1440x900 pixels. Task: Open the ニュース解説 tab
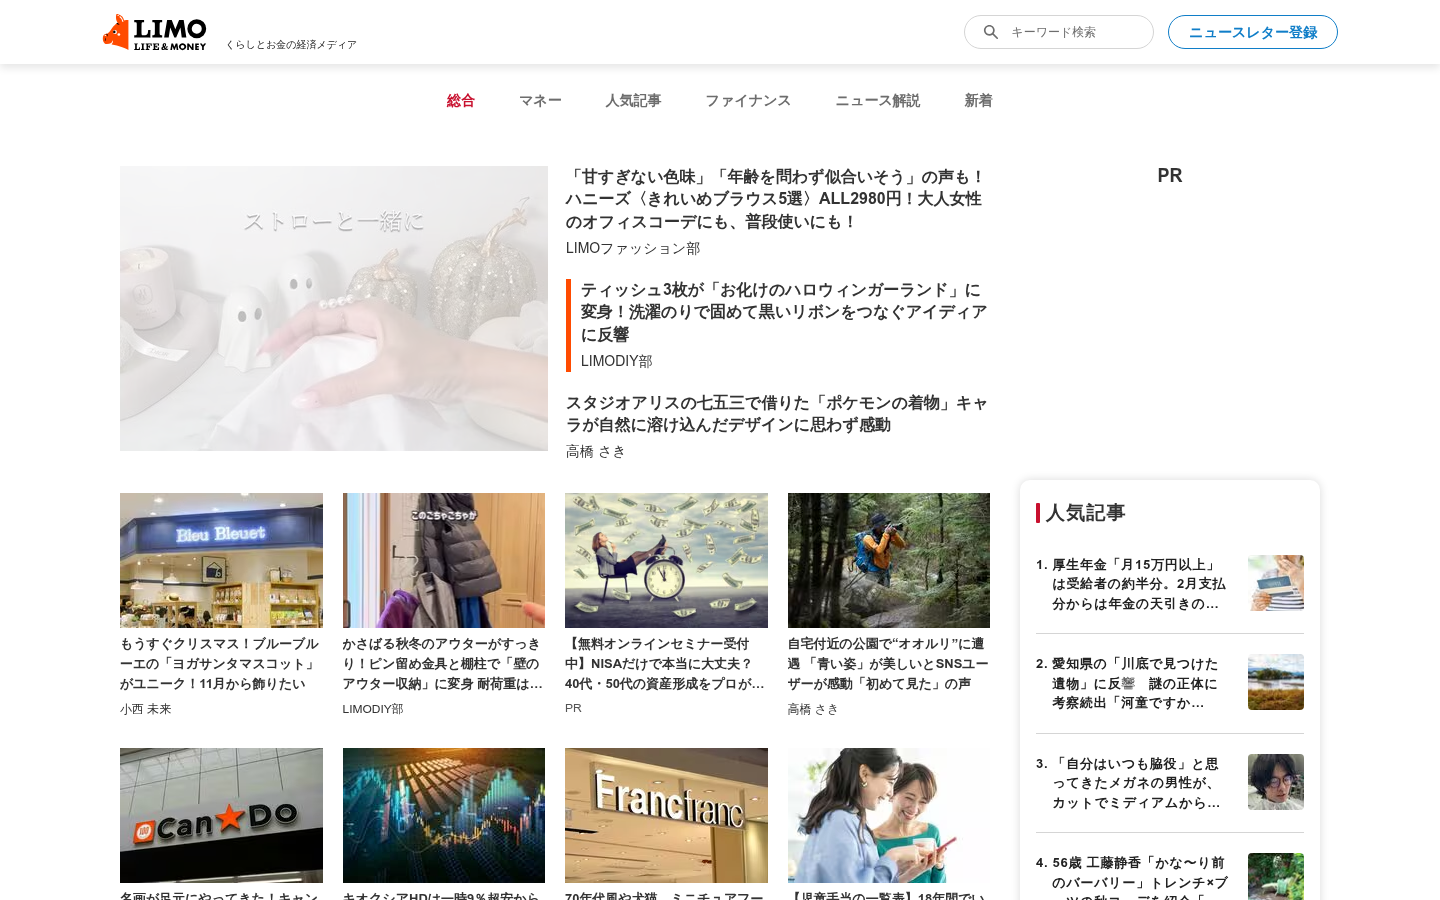878,100
